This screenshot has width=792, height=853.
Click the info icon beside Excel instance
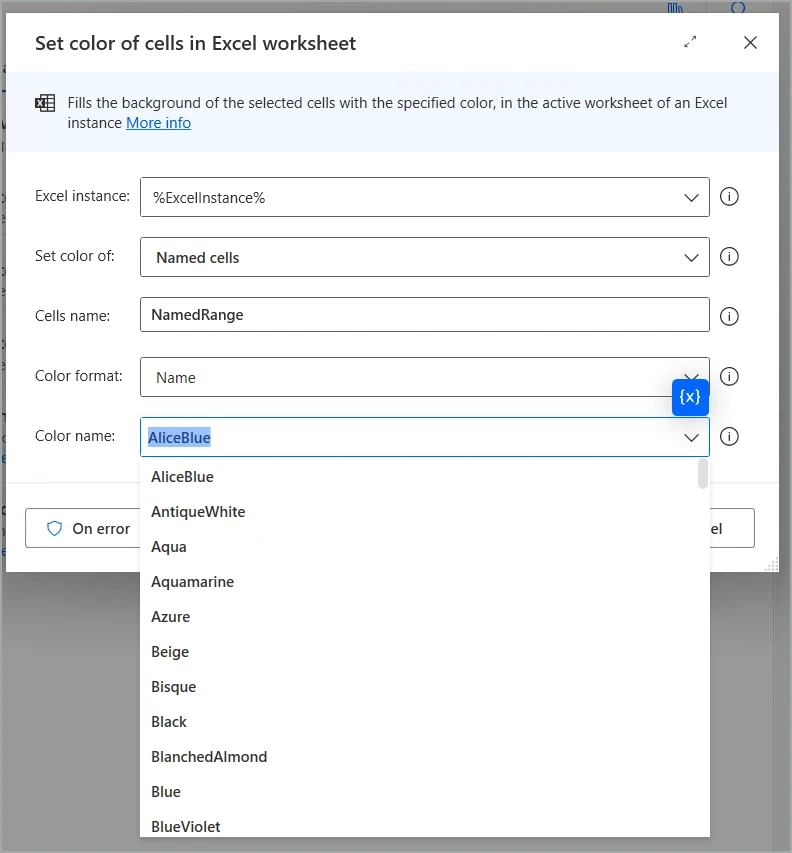729,196
